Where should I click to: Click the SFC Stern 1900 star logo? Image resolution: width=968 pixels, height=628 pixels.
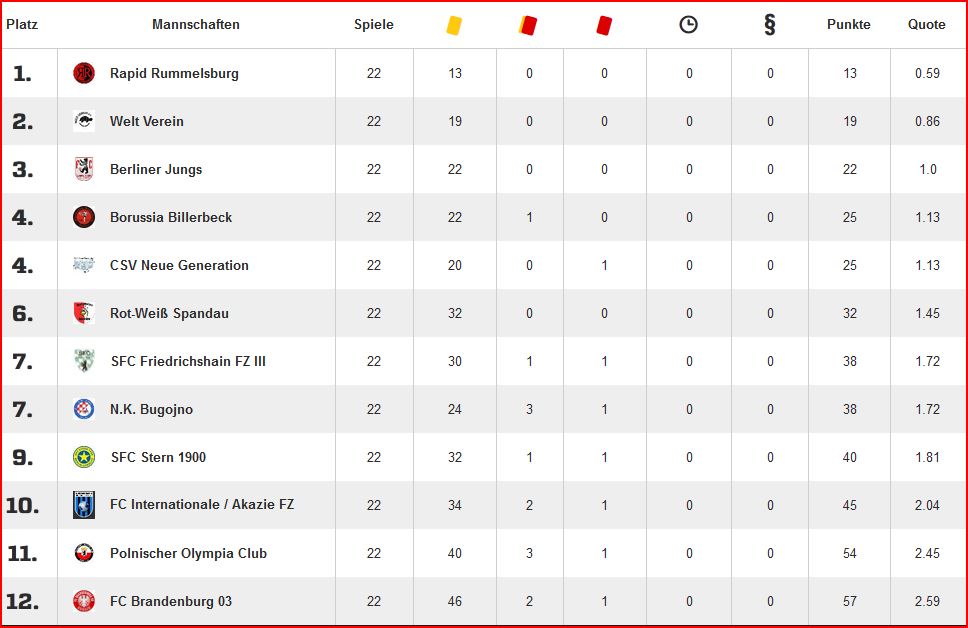84,457
